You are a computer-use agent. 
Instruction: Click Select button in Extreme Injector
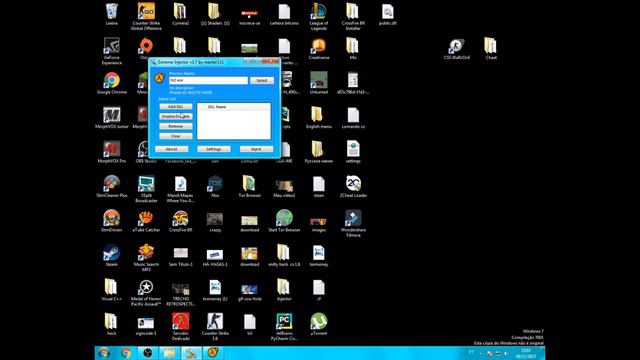pos(262,80)
